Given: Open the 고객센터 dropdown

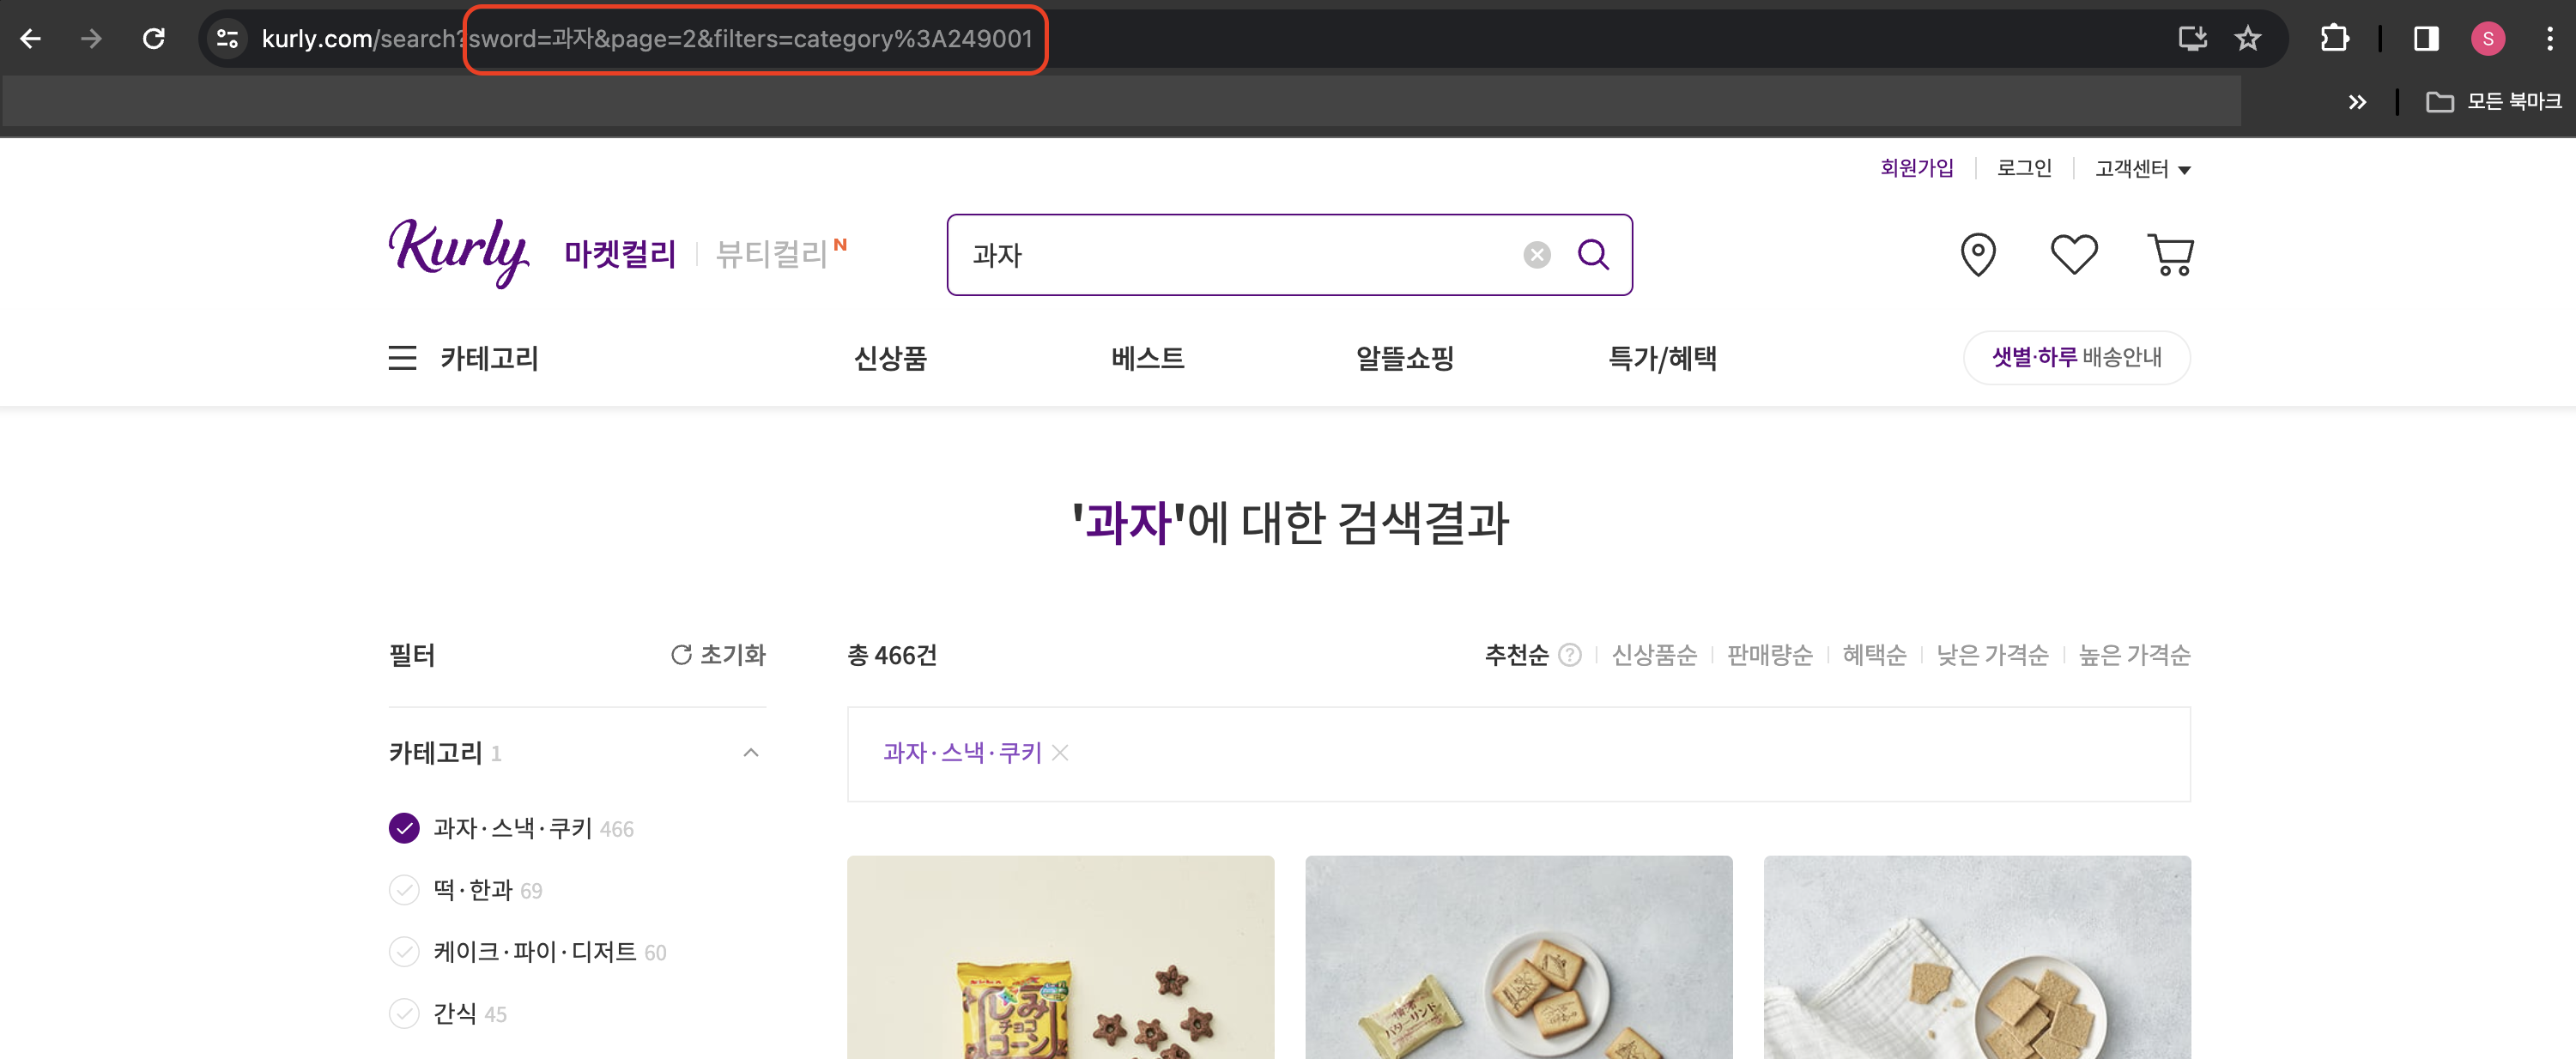Looking at the screenshot, I should click(2142, 169).
